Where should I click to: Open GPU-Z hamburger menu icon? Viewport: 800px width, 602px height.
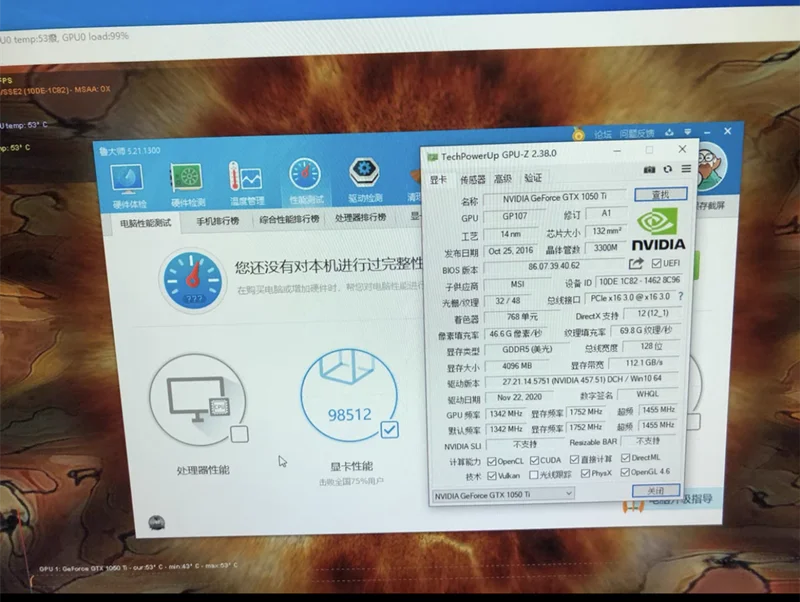(x=686, y=168)
